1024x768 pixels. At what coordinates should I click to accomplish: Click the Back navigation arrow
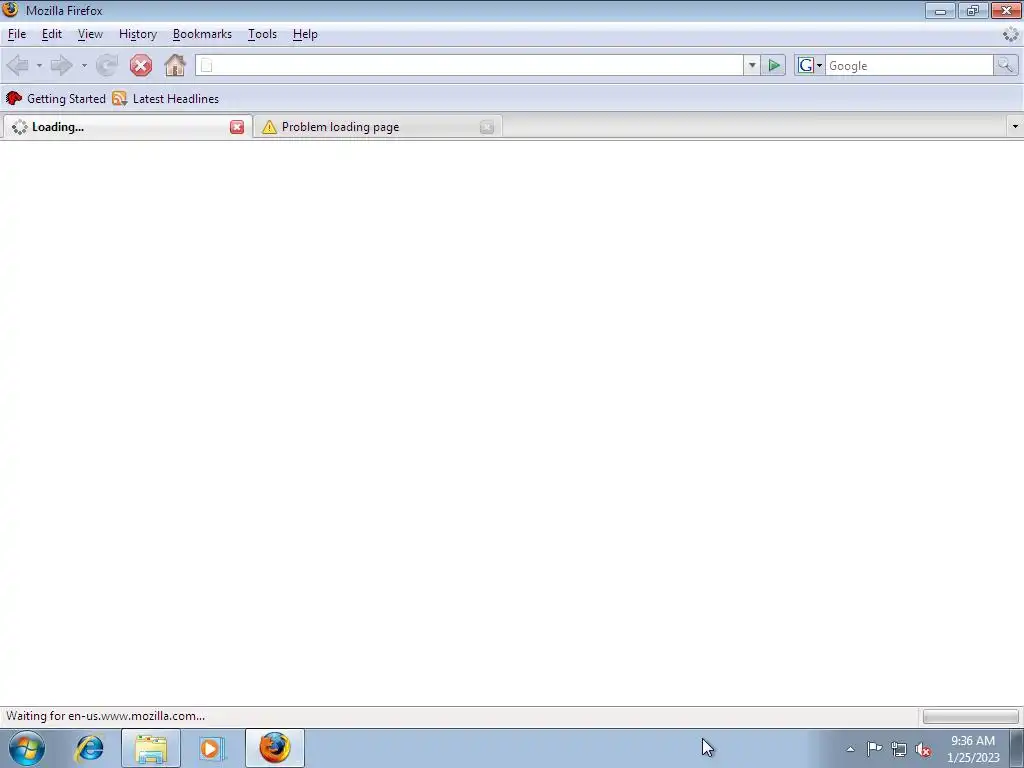18,65
